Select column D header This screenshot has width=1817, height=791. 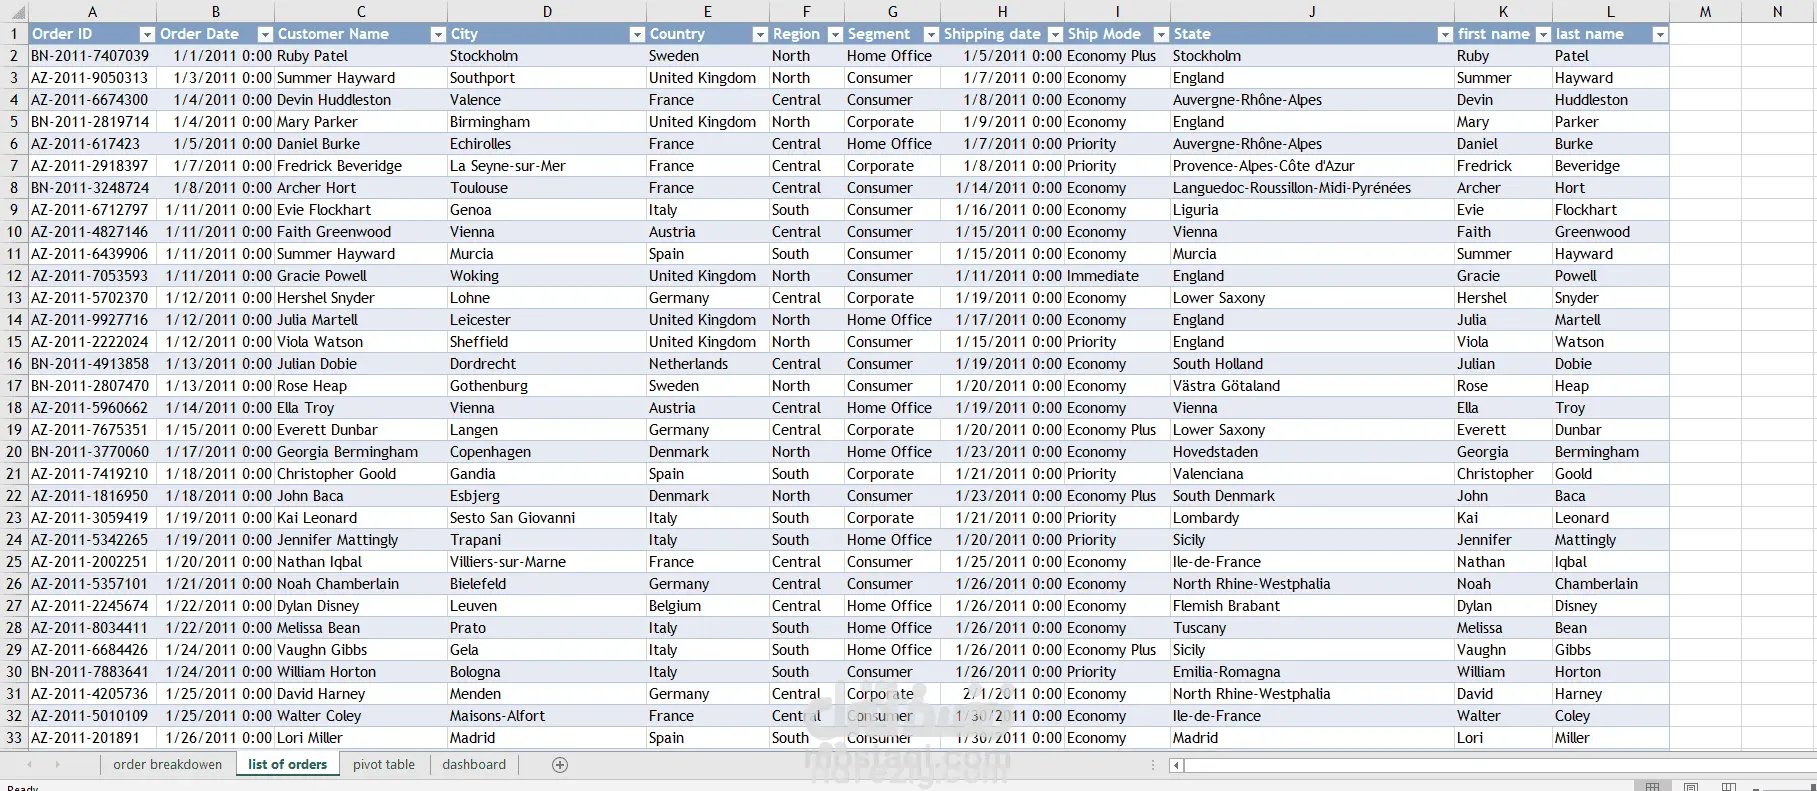547,12
